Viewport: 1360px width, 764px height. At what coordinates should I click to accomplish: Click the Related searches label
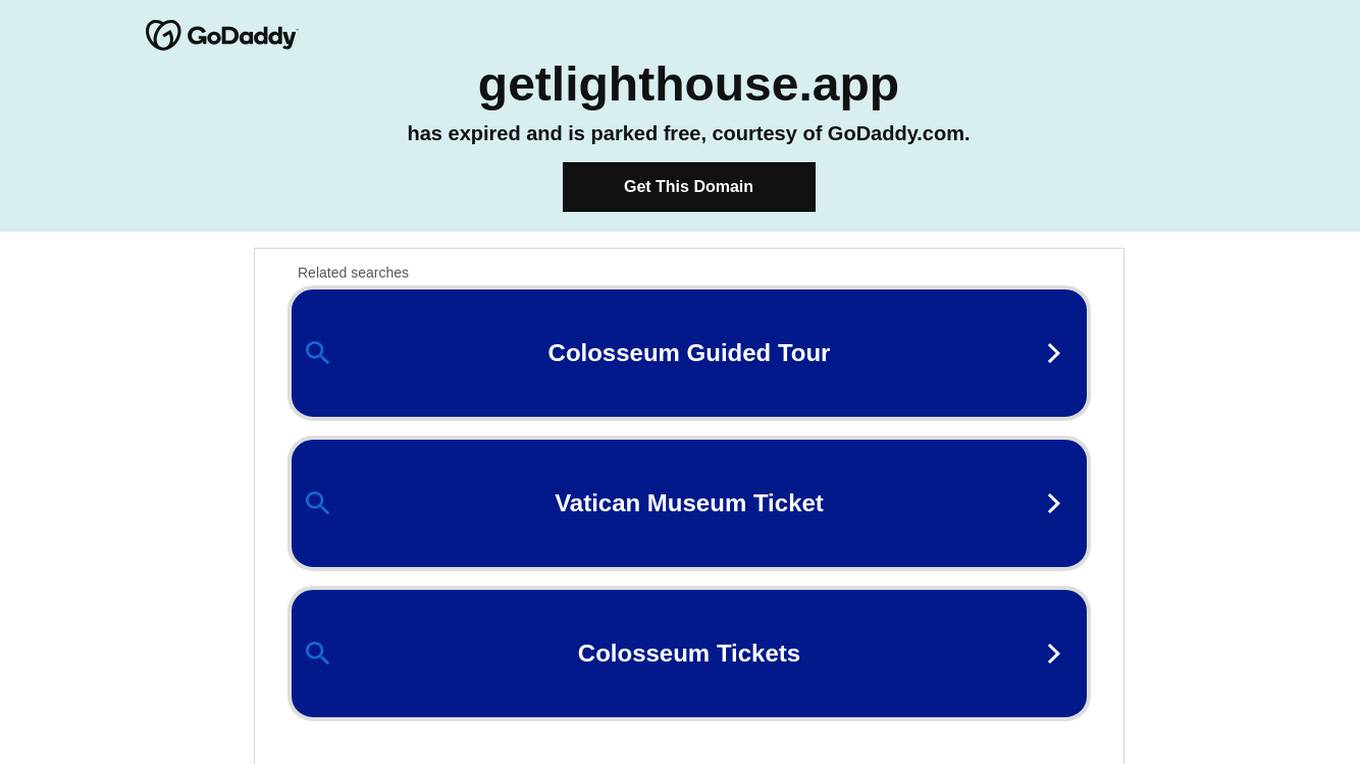(353, 272)
